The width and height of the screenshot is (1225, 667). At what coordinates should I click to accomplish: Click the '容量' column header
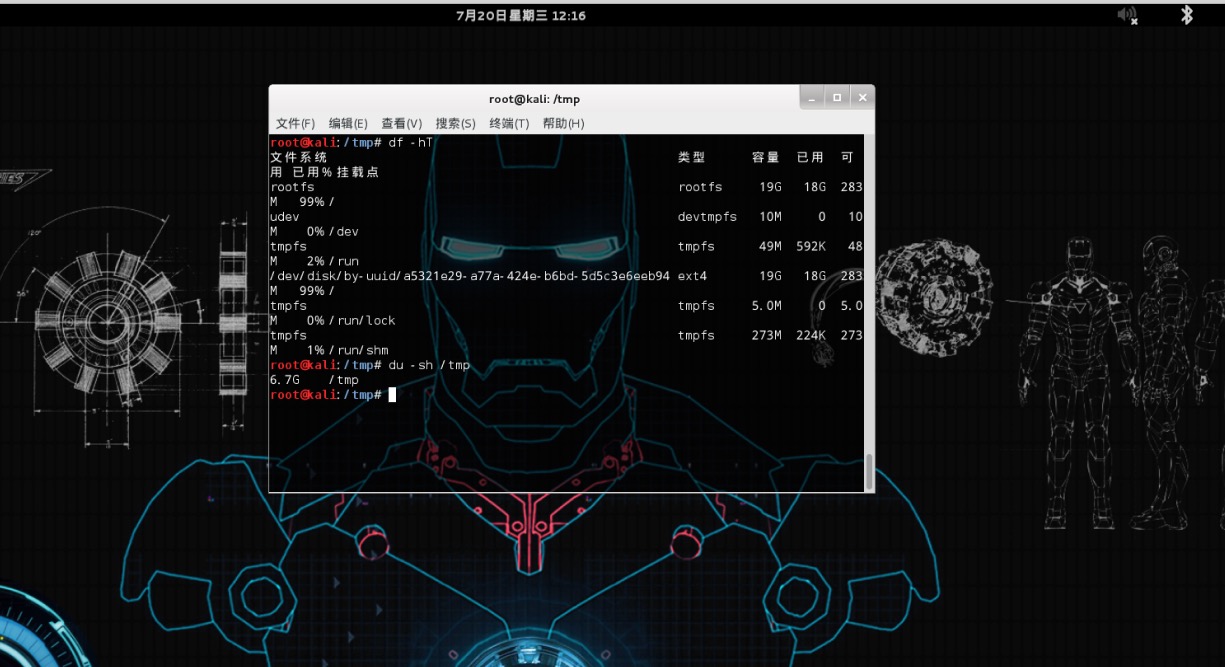pyautogui.click(x=765, y=157)
